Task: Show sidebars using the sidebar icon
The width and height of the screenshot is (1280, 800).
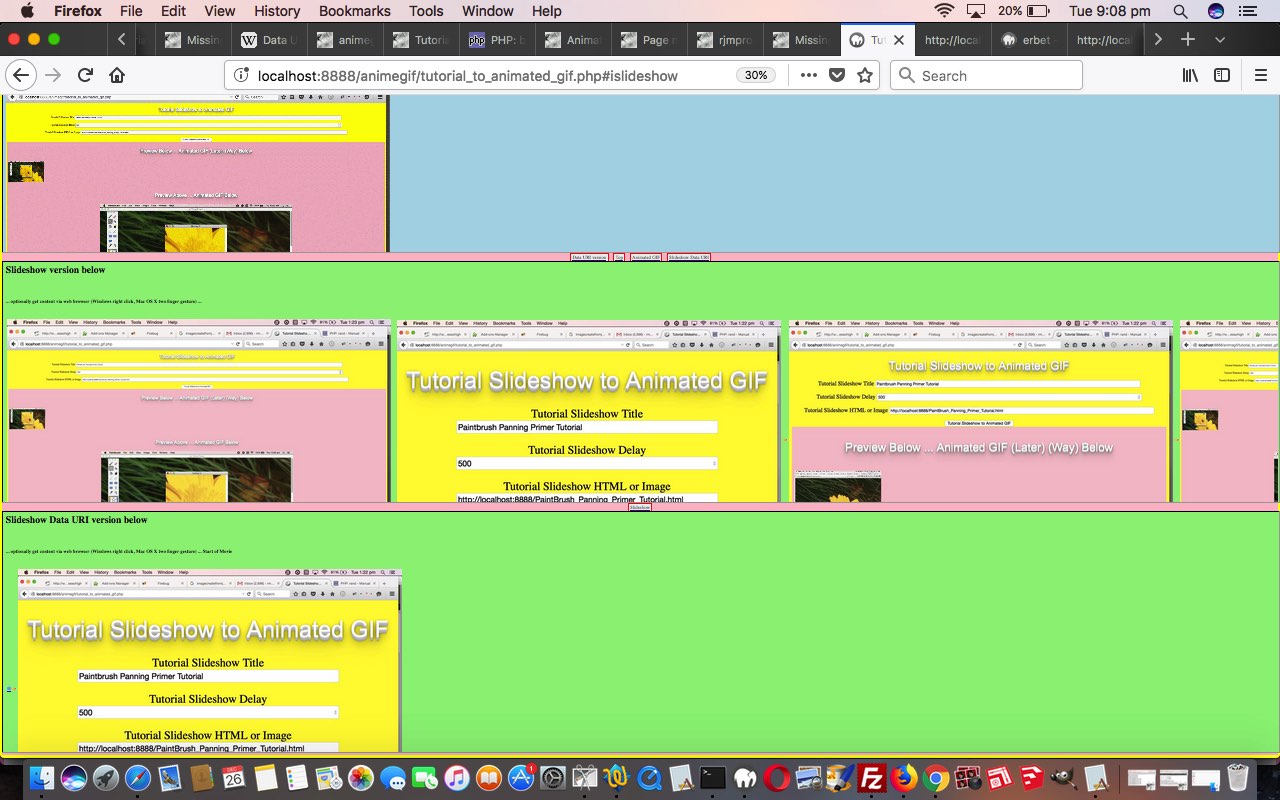Action: [x=1222, y=75]
